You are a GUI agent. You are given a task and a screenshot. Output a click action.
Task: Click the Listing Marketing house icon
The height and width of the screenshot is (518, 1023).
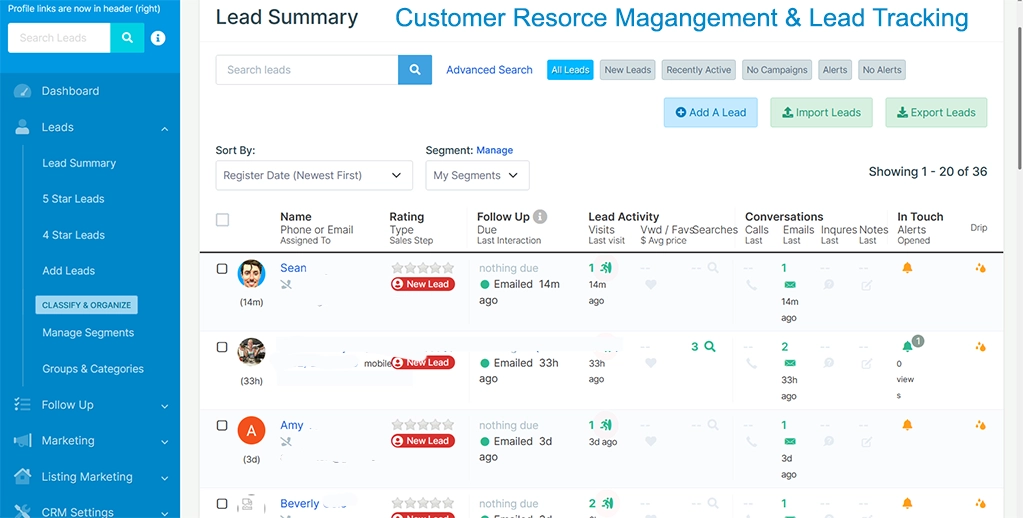(x=22, y=476)
